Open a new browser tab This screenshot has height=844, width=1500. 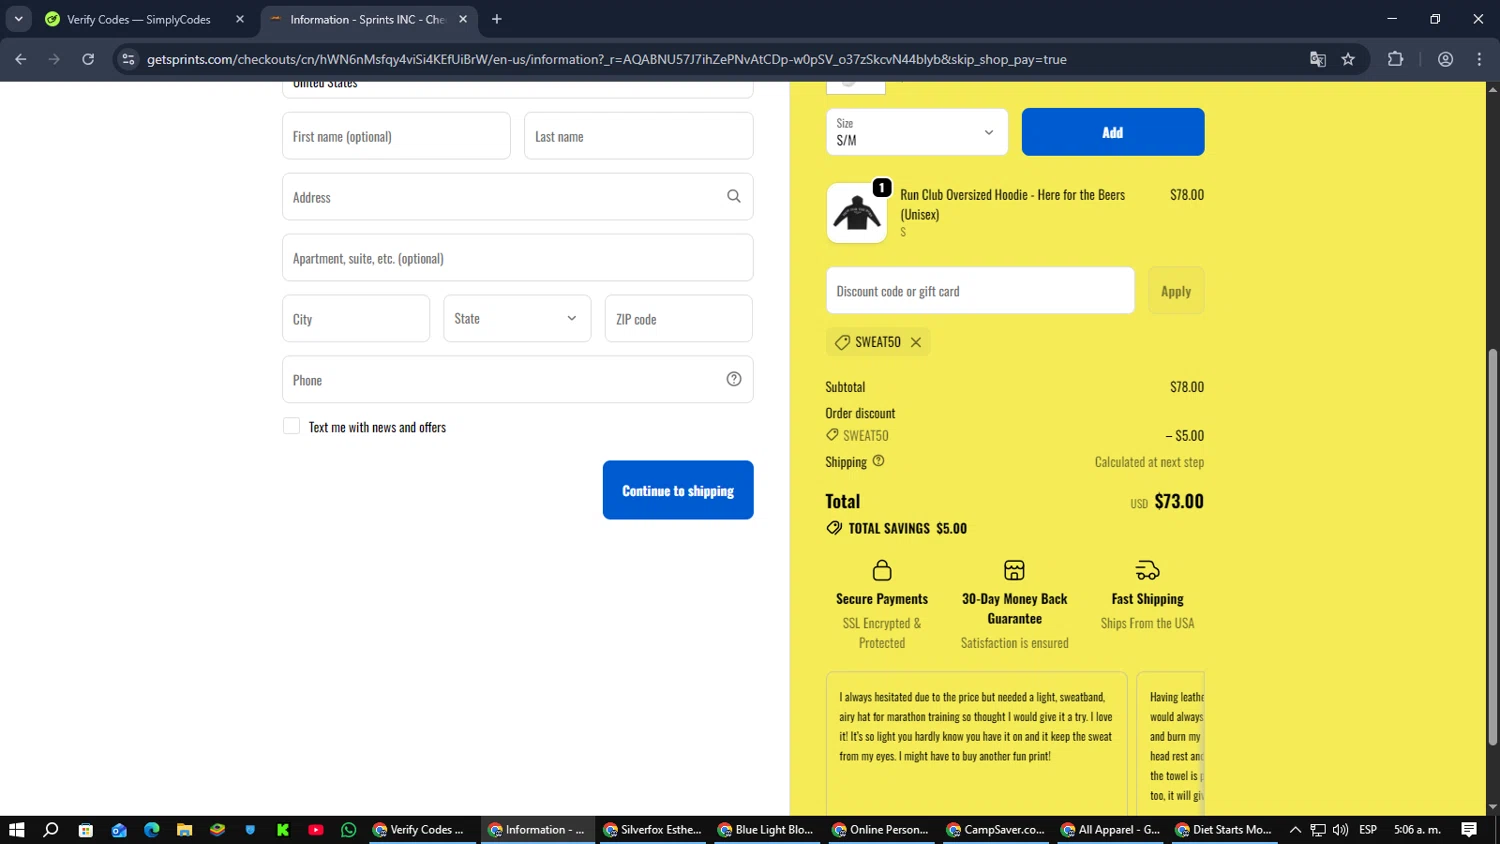(x=497, y=19)
